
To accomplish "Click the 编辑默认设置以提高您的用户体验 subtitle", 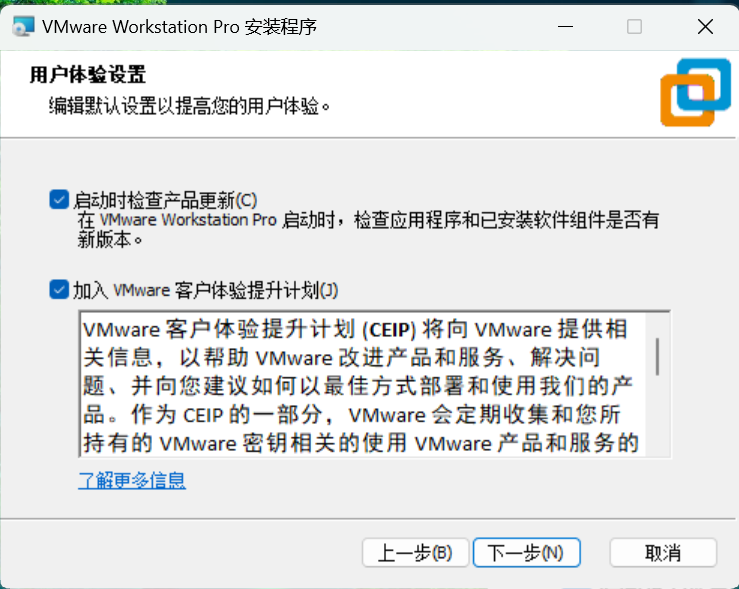I will 189,106.
